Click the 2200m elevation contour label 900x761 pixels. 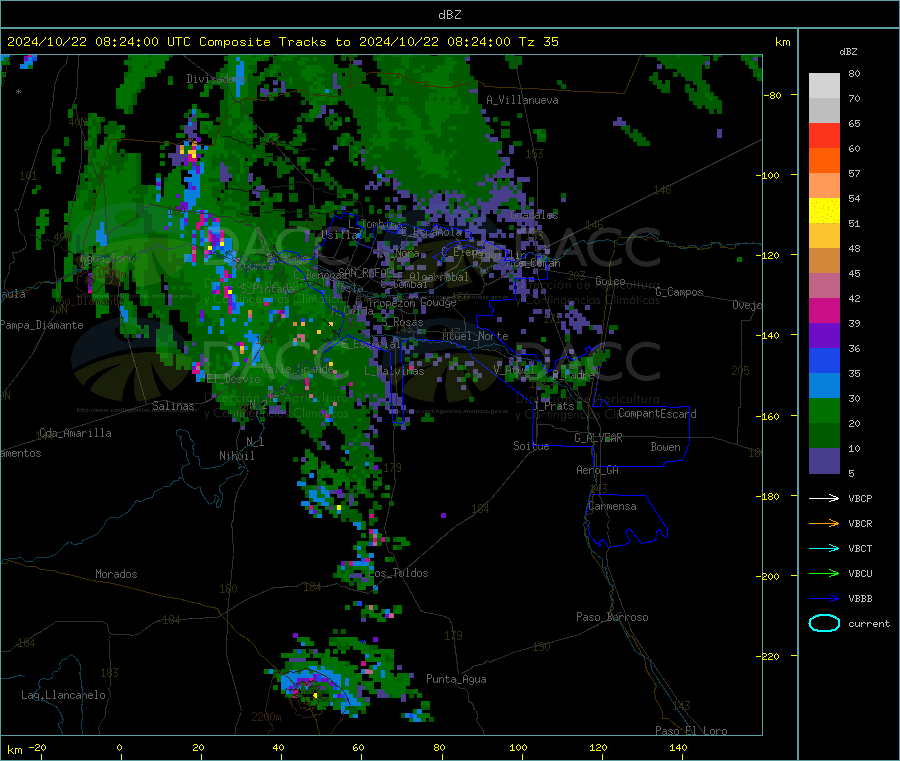(266, 717)
